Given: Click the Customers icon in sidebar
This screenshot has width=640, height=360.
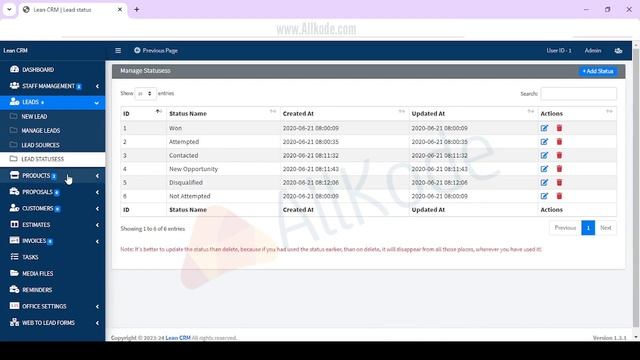Looking at the screenshot, I should pyautogui.click(x=14, y=208).
